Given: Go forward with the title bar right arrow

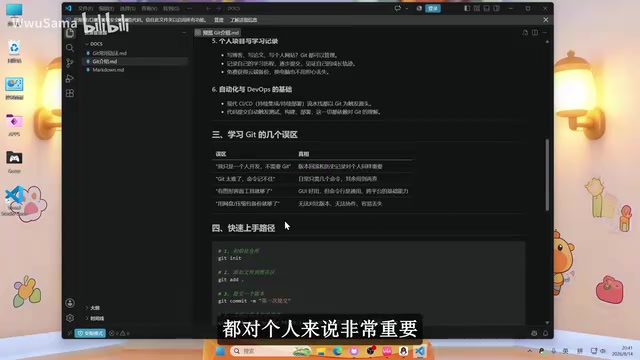Looking at the screenshot, I should pos(218,8).
